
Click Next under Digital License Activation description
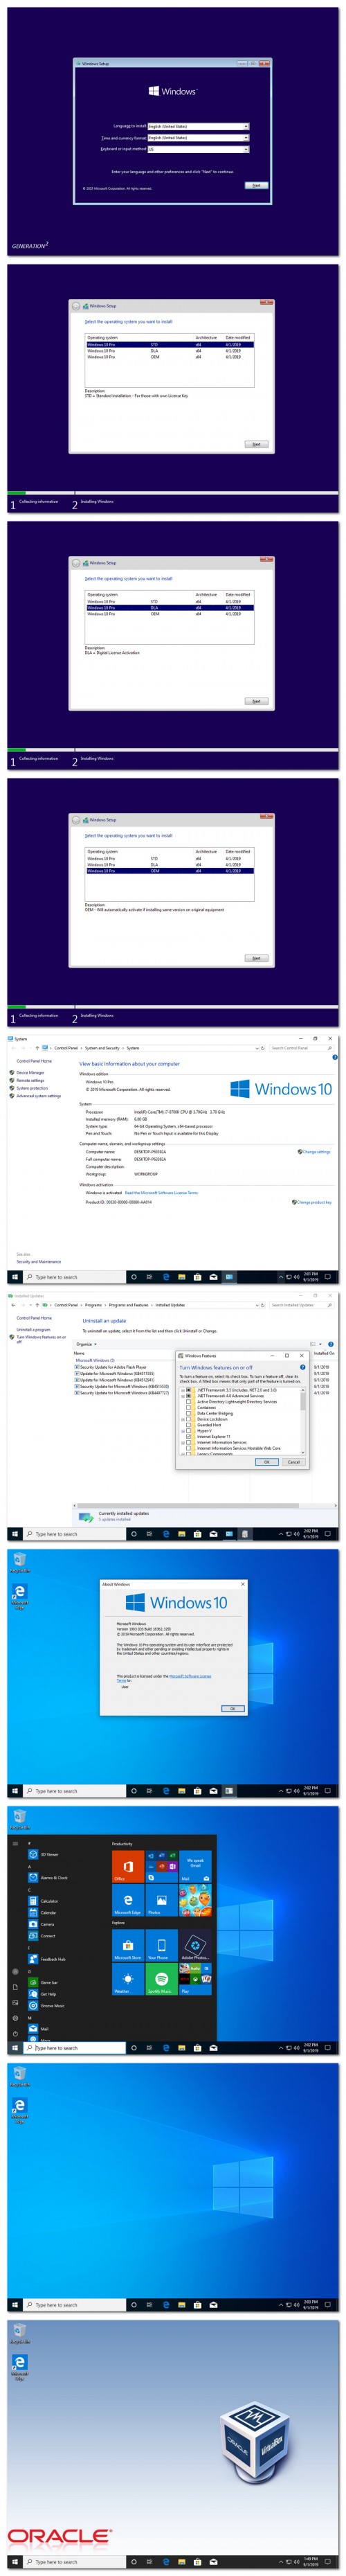click(256, 702)
